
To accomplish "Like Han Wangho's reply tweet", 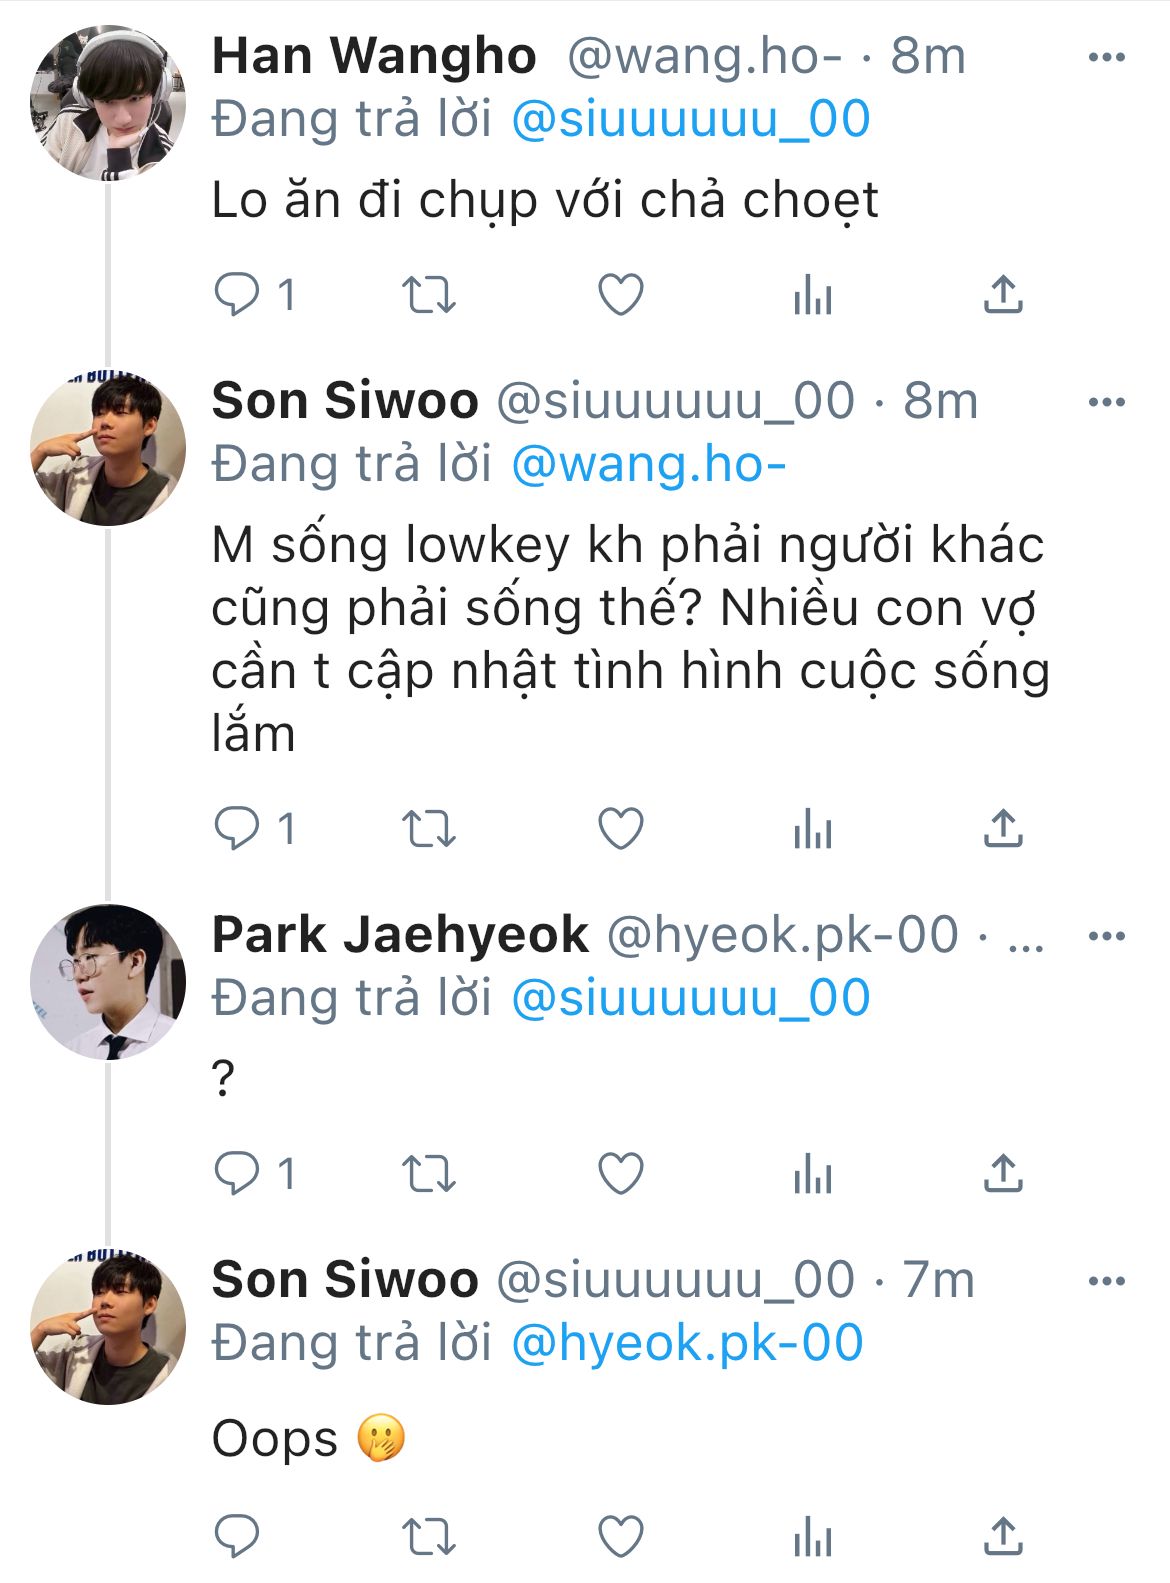I will tap(620, 296).
